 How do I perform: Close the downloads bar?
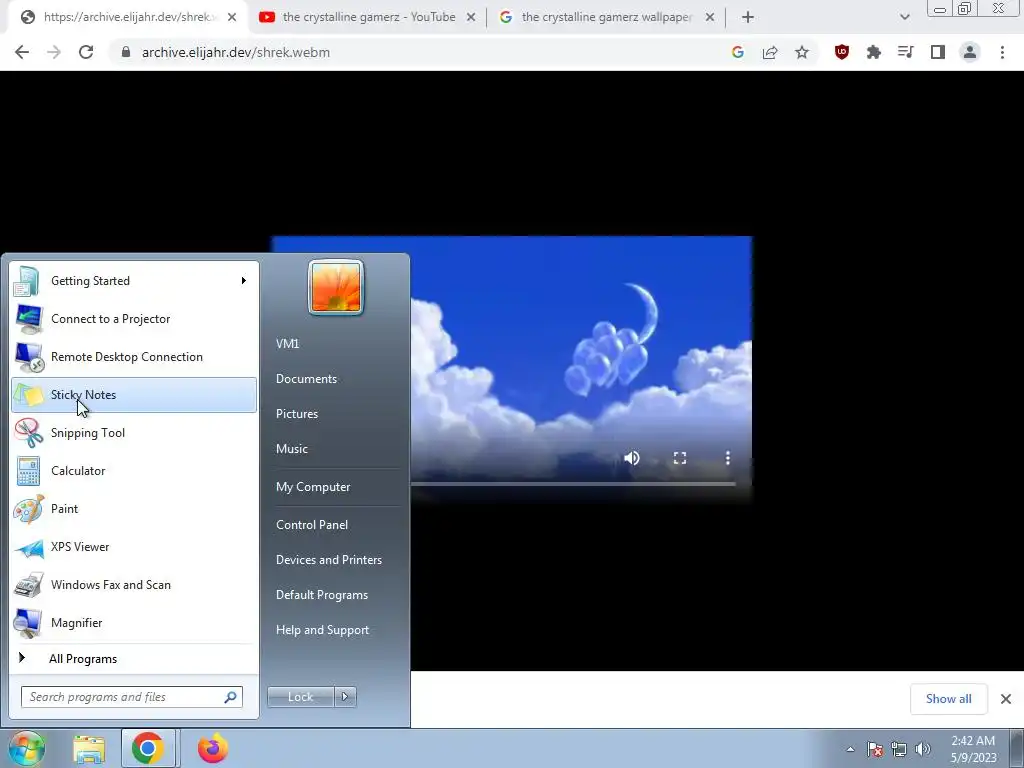pyautogui.click(x=1006, y=699)
